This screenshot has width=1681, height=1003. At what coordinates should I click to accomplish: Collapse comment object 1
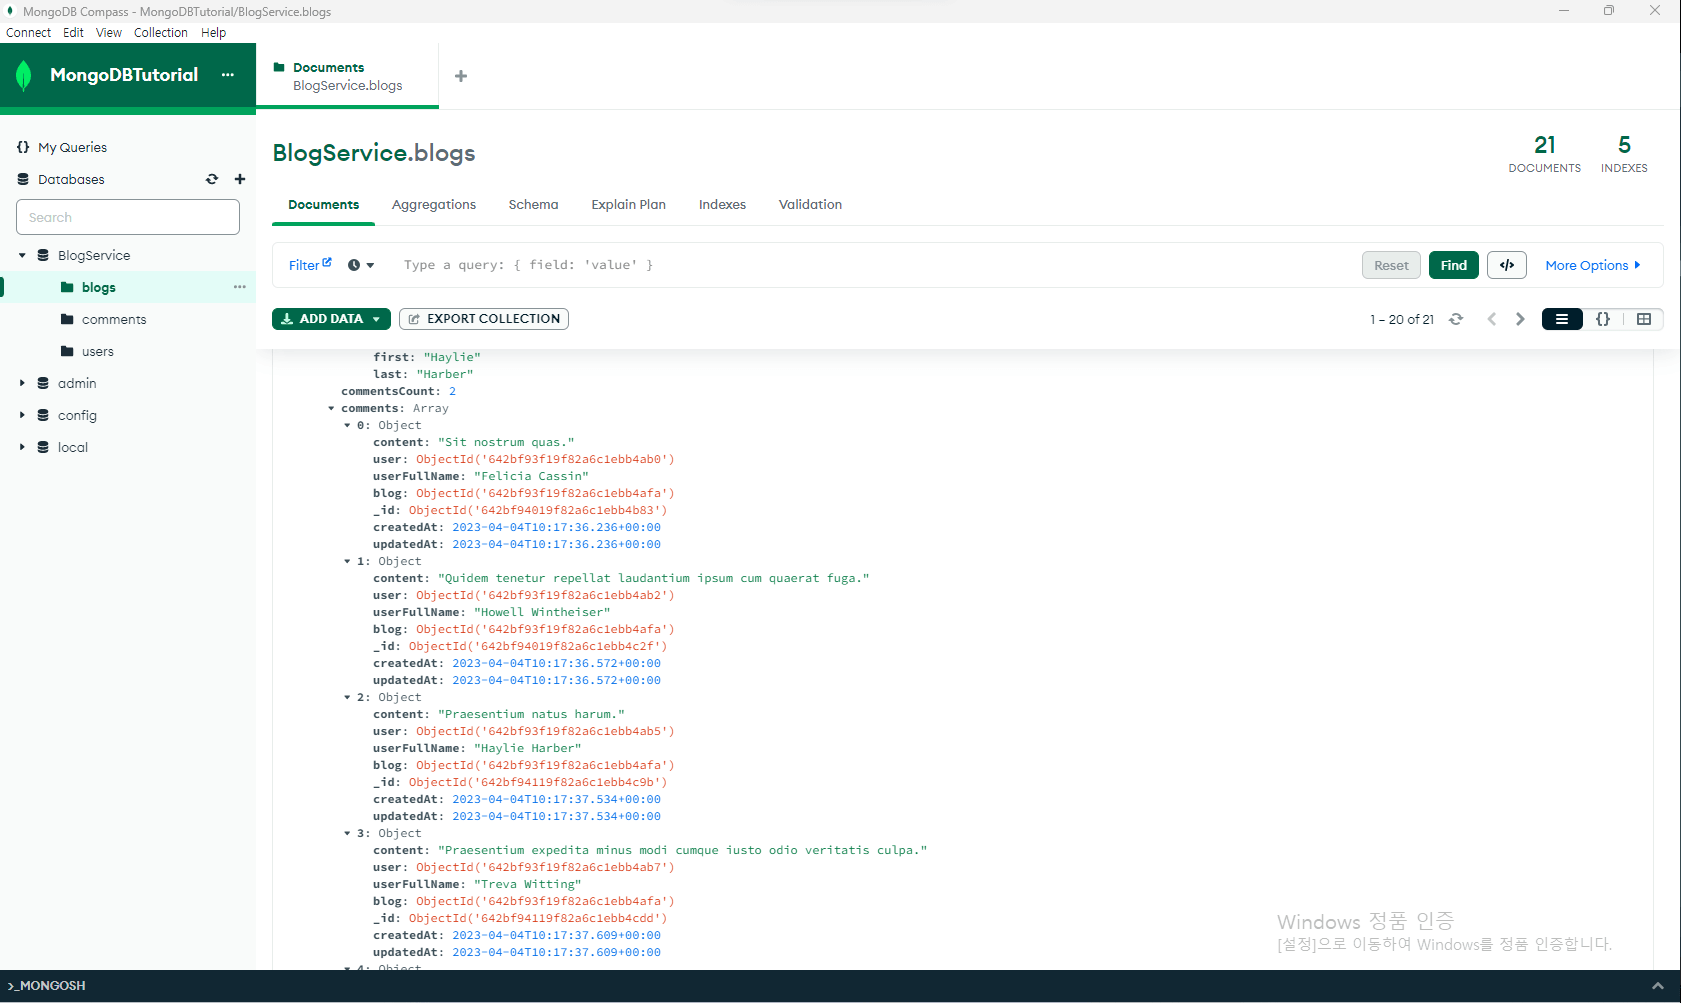click(347, 561)
